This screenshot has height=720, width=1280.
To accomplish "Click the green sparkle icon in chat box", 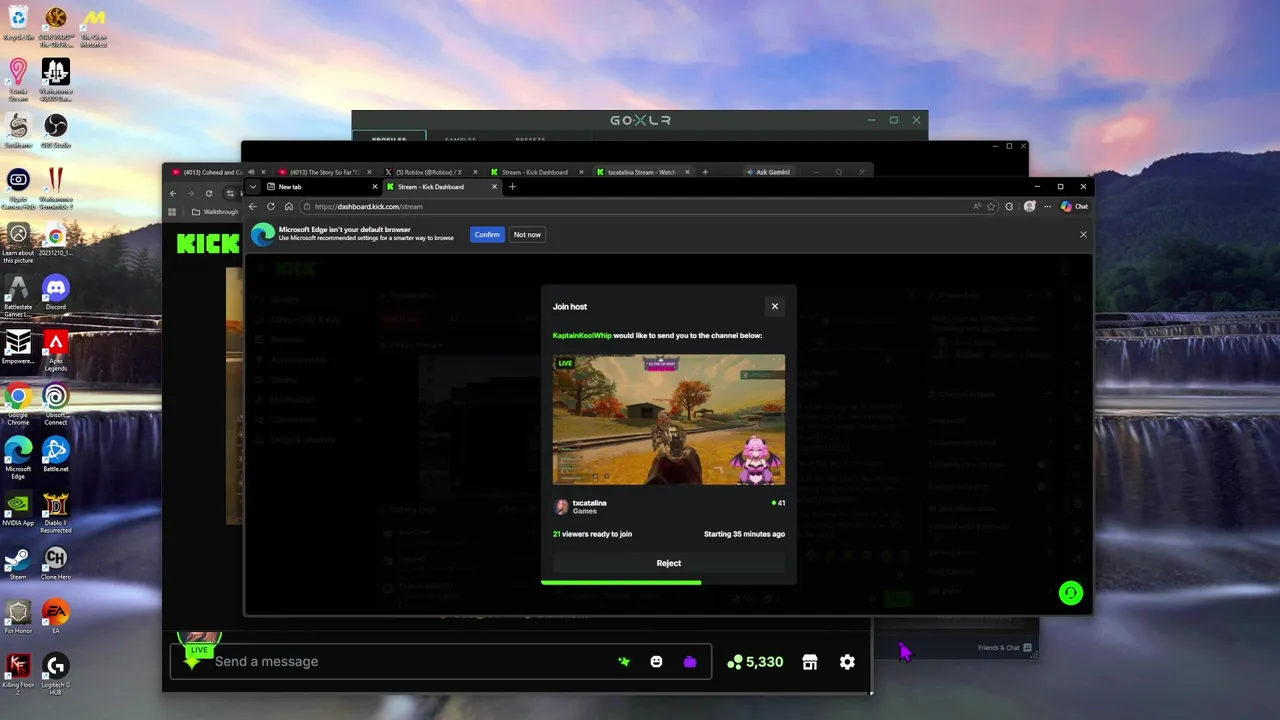I will [x=624, y=662].
